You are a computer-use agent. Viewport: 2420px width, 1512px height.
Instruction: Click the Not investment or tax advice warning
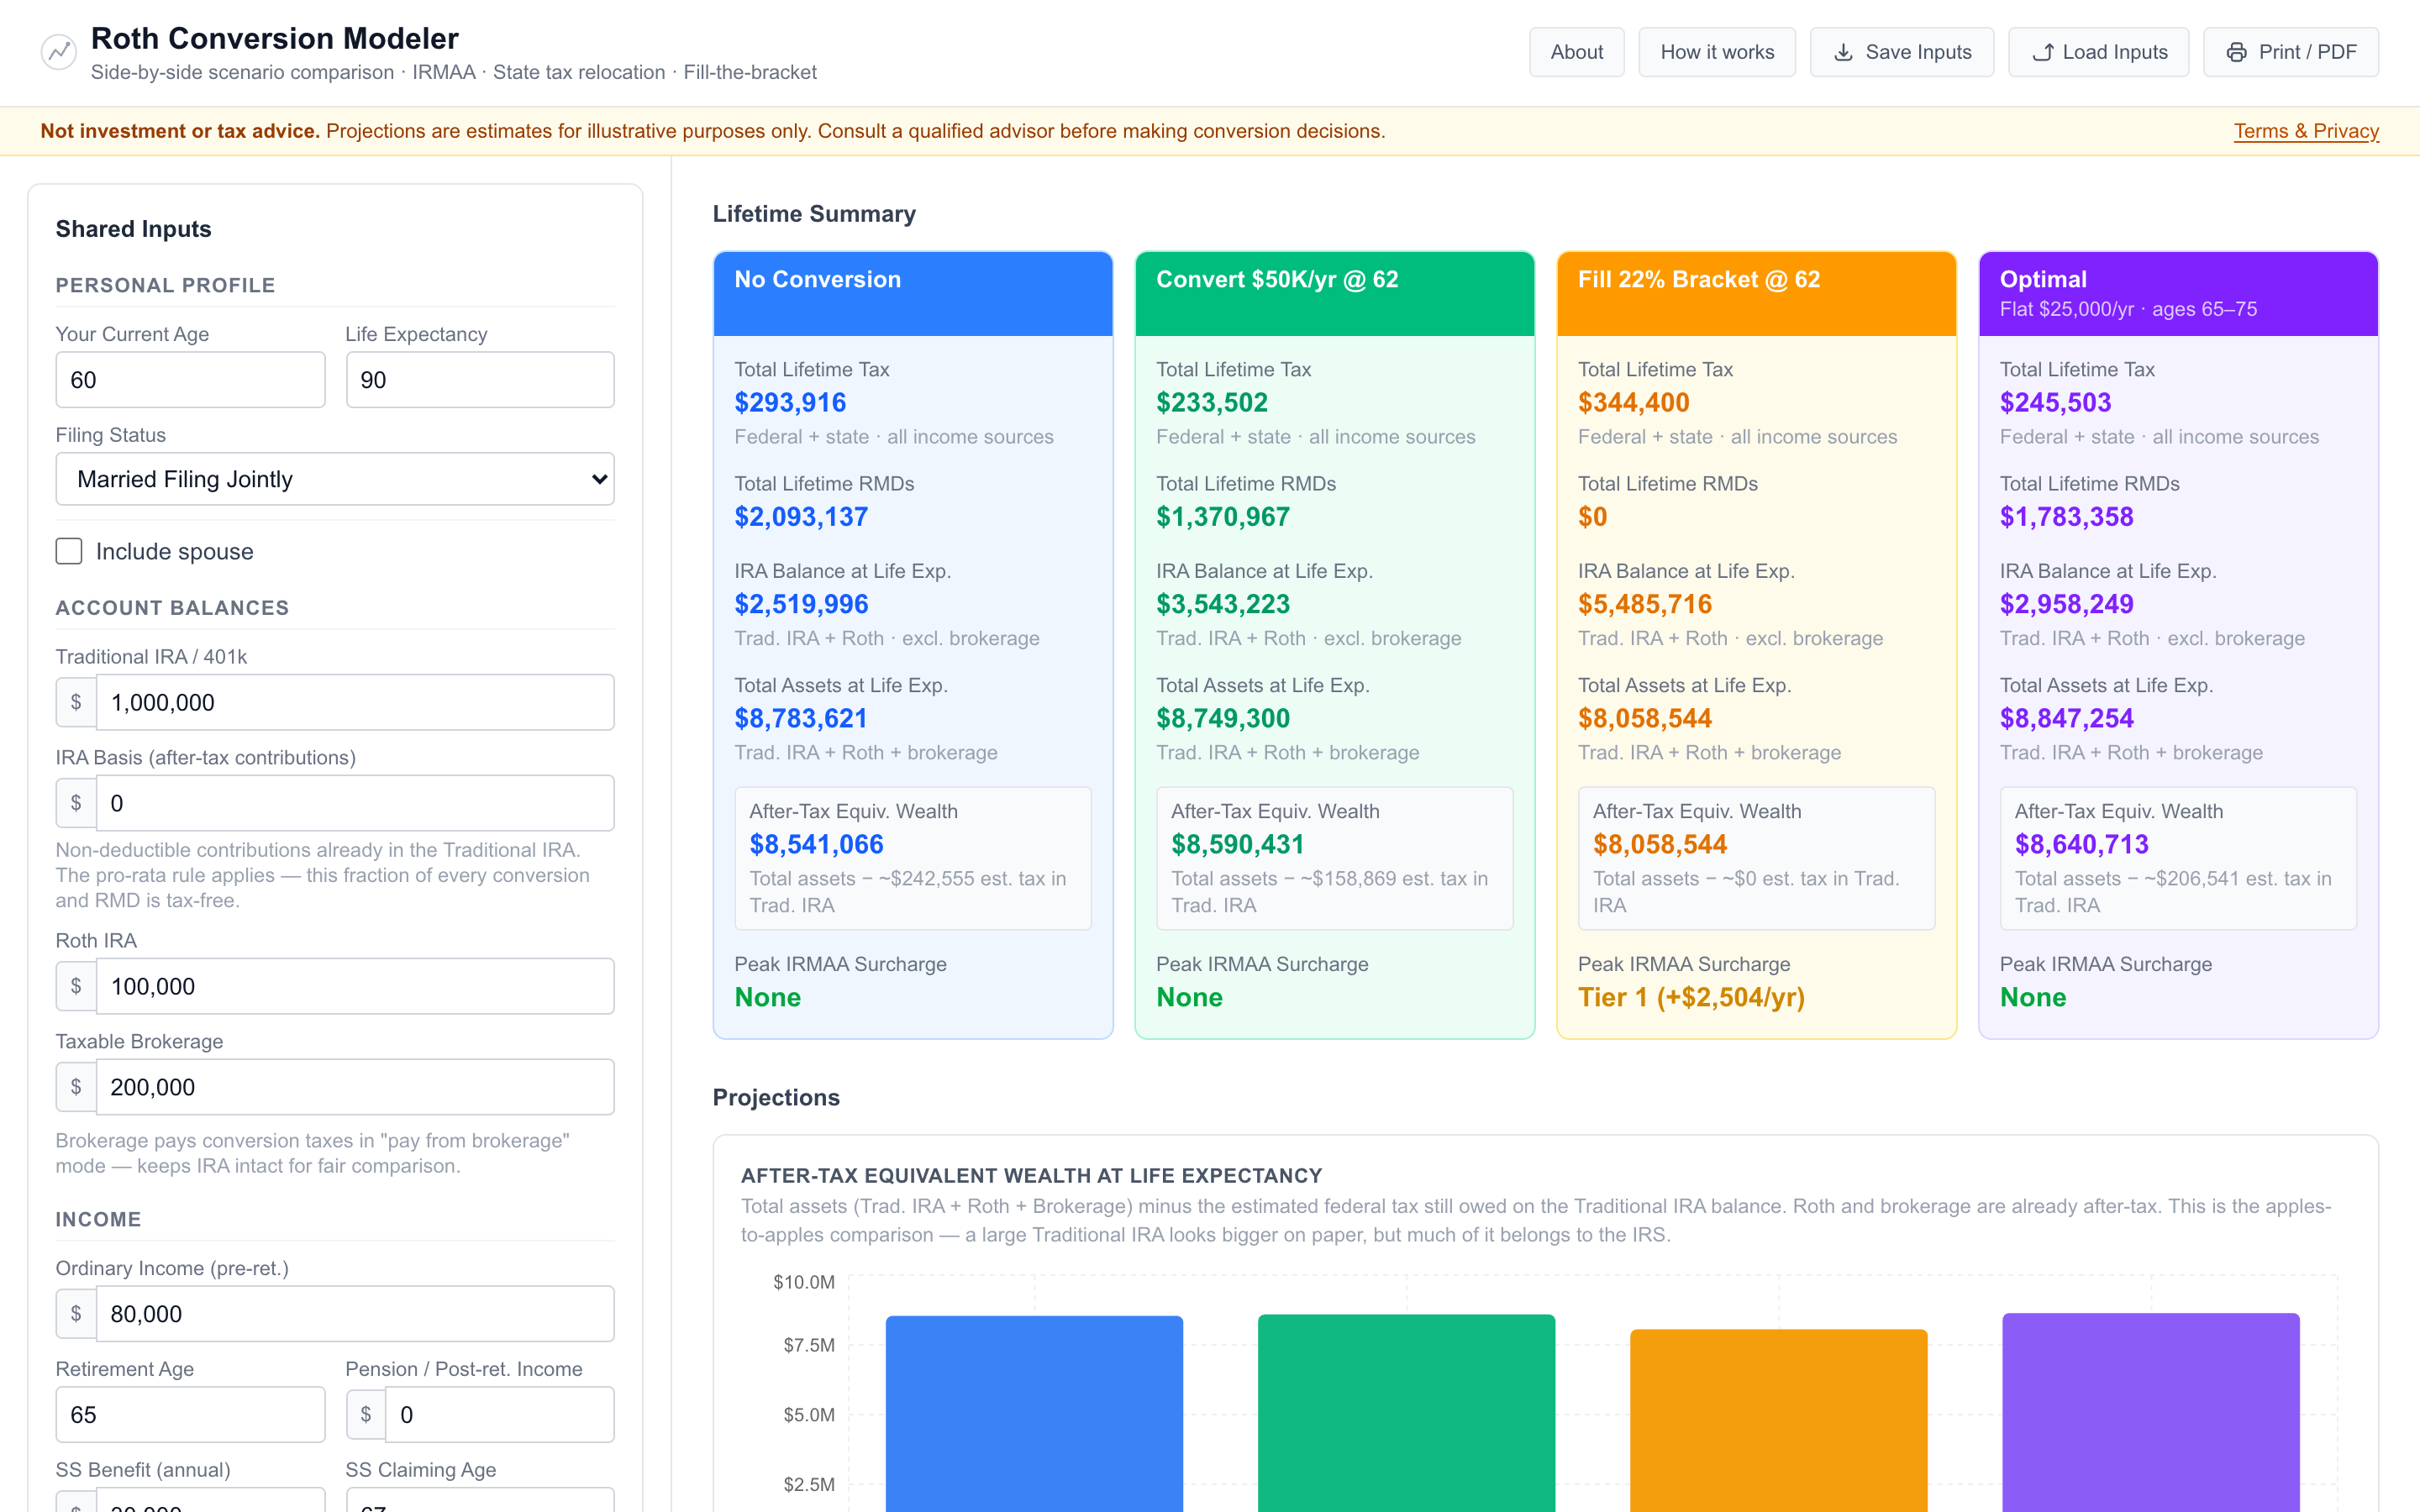click(x=180, y=131)
